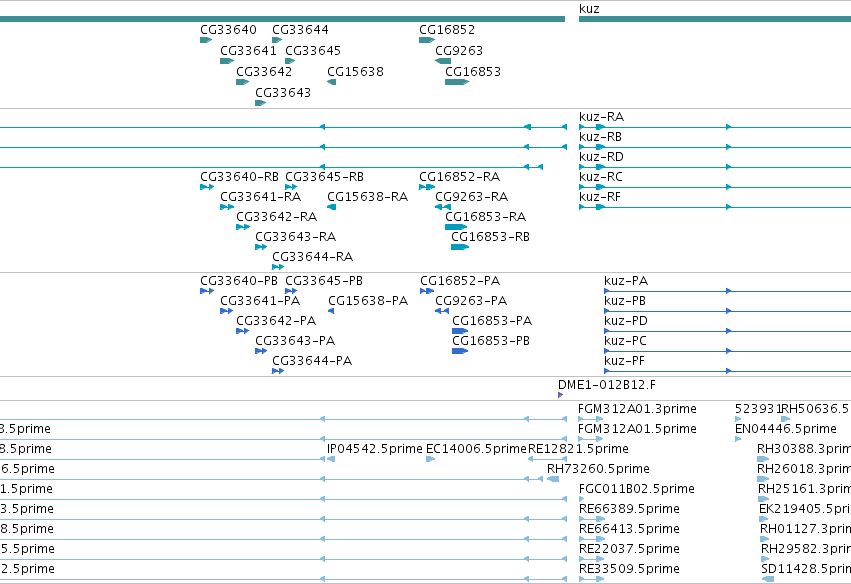Click the kuz-RF transcript label
851x584 pixels.
point(600,197)
